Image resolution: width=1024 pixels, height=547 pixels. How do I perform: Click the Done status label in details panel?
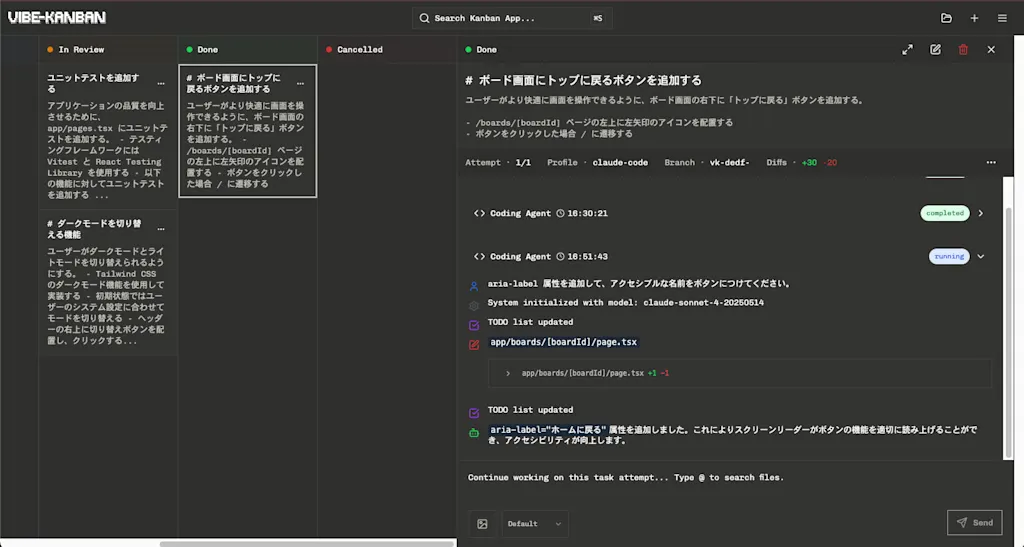(486, 50)
